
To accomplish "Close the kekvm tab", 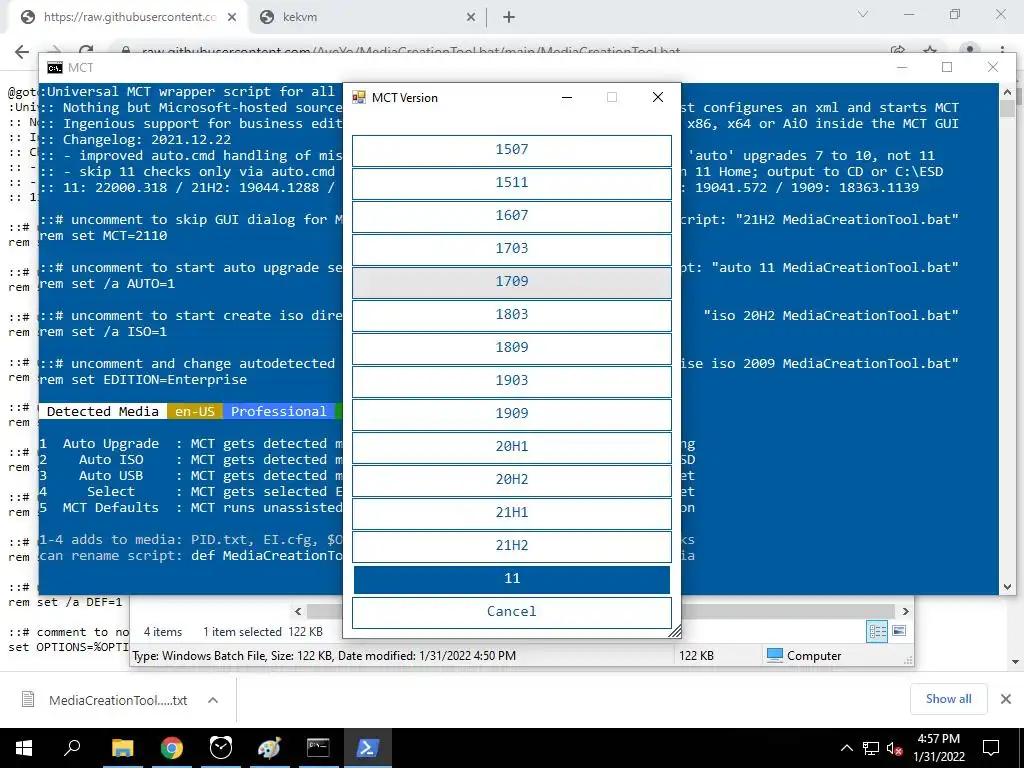I will tap(471, 18).
